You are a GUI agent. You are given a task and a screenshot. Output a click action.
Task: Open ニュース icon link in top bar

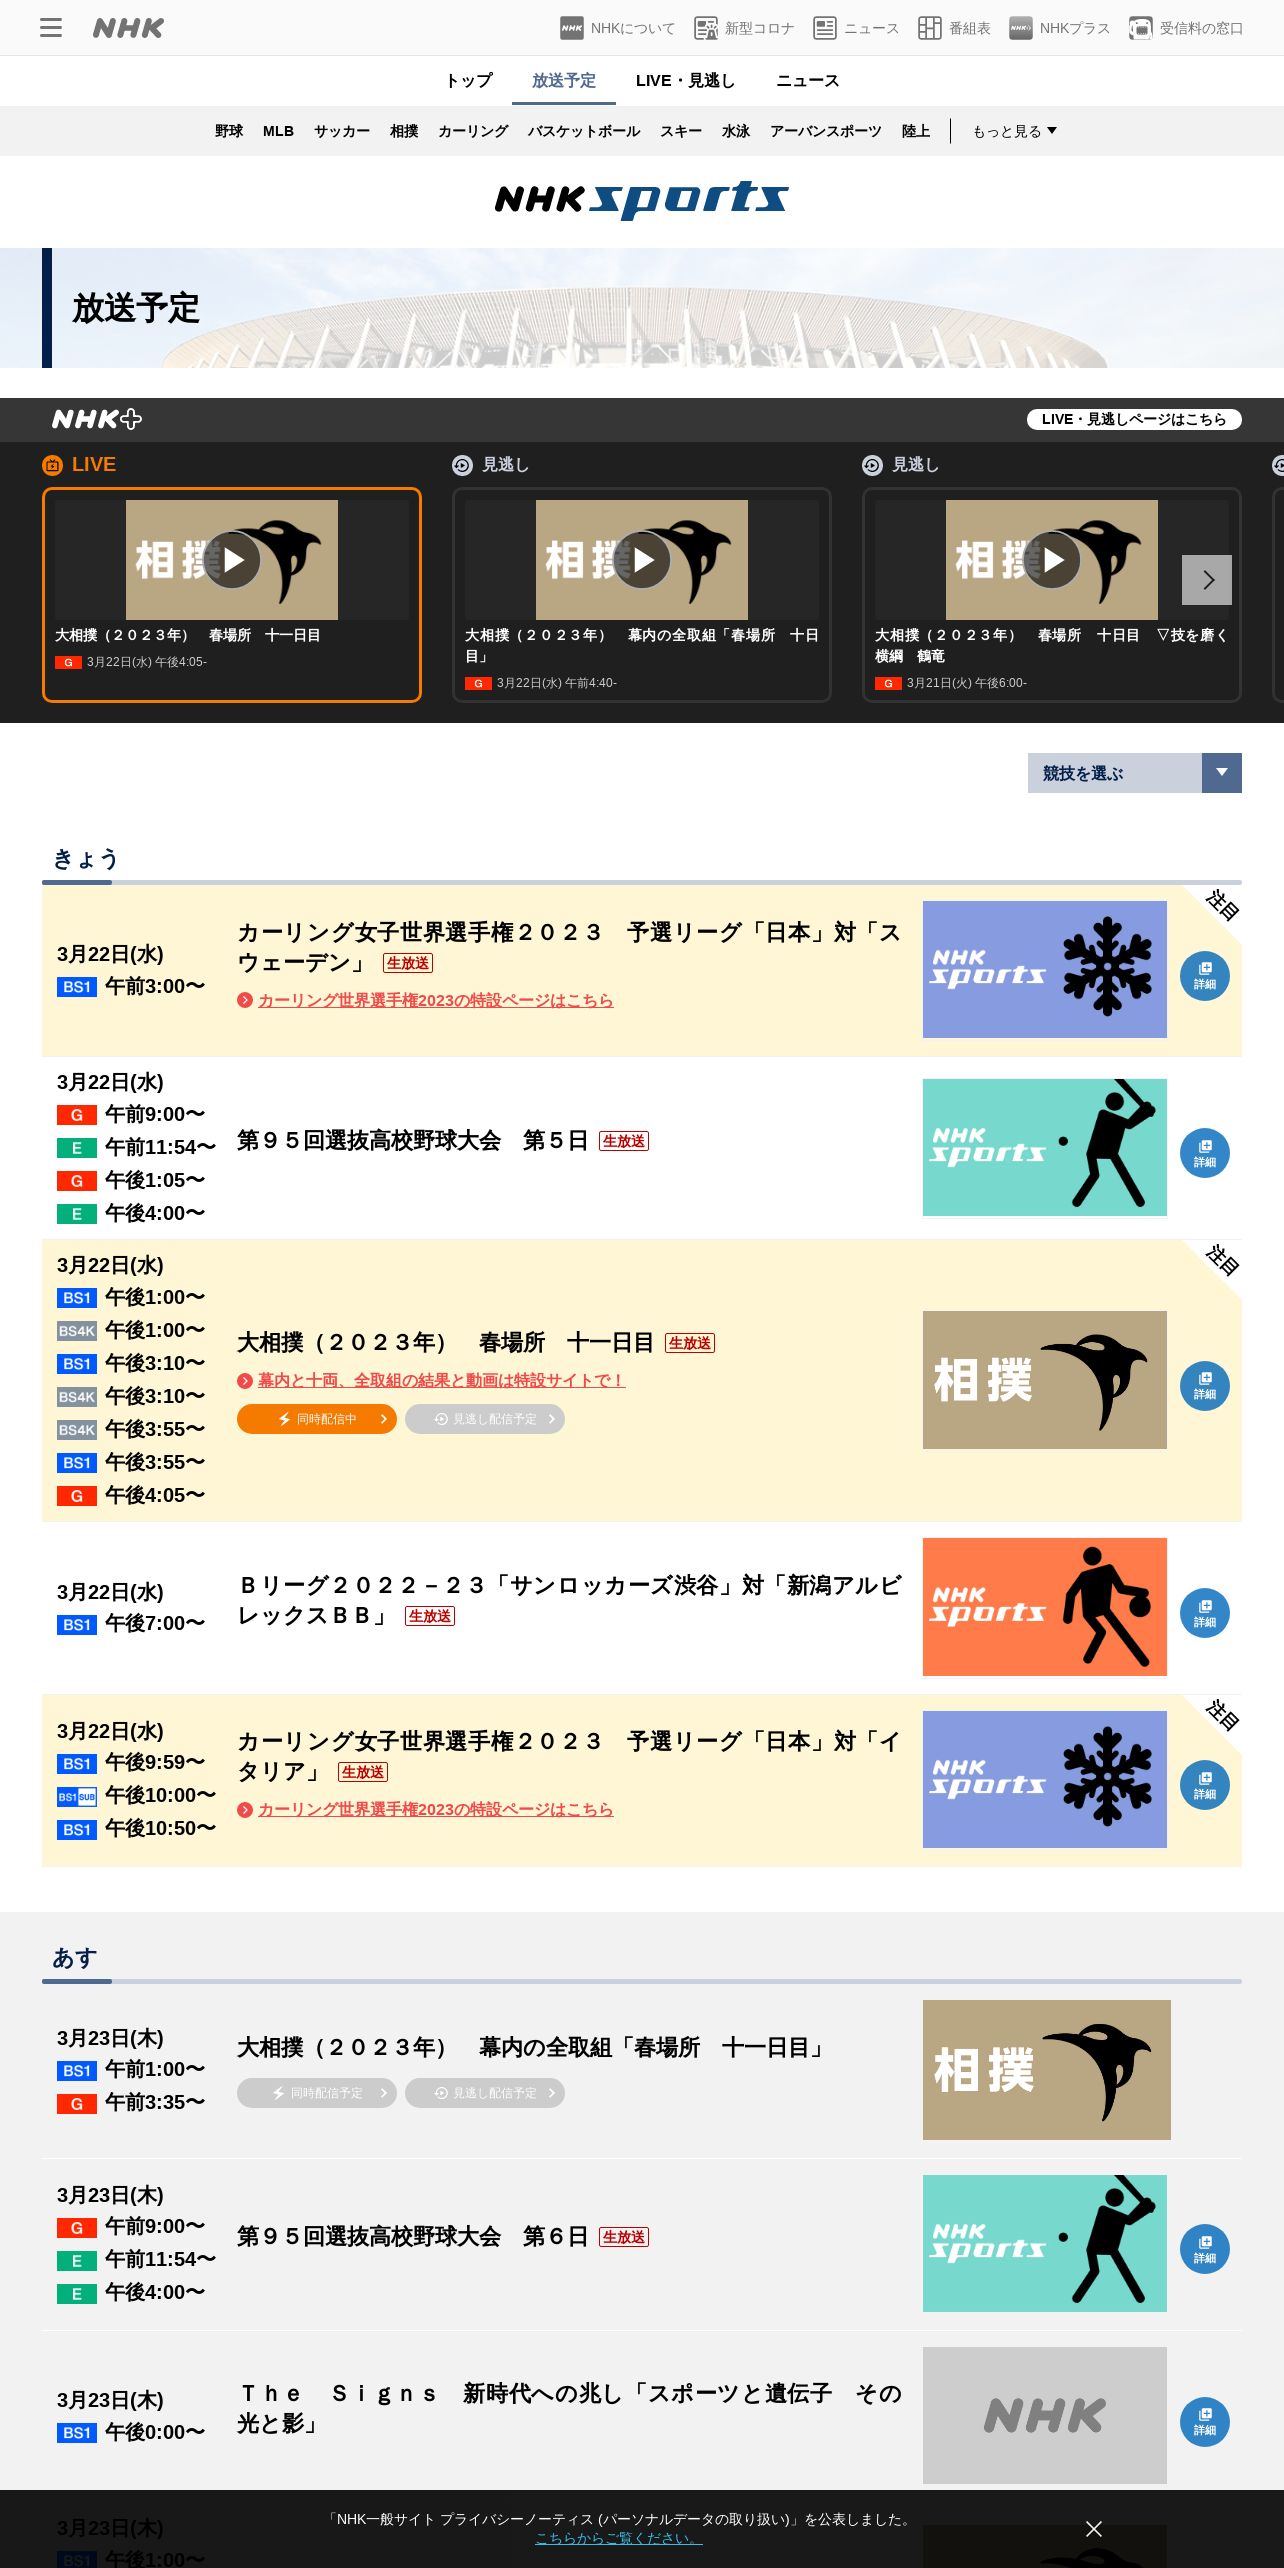point(856,28)
